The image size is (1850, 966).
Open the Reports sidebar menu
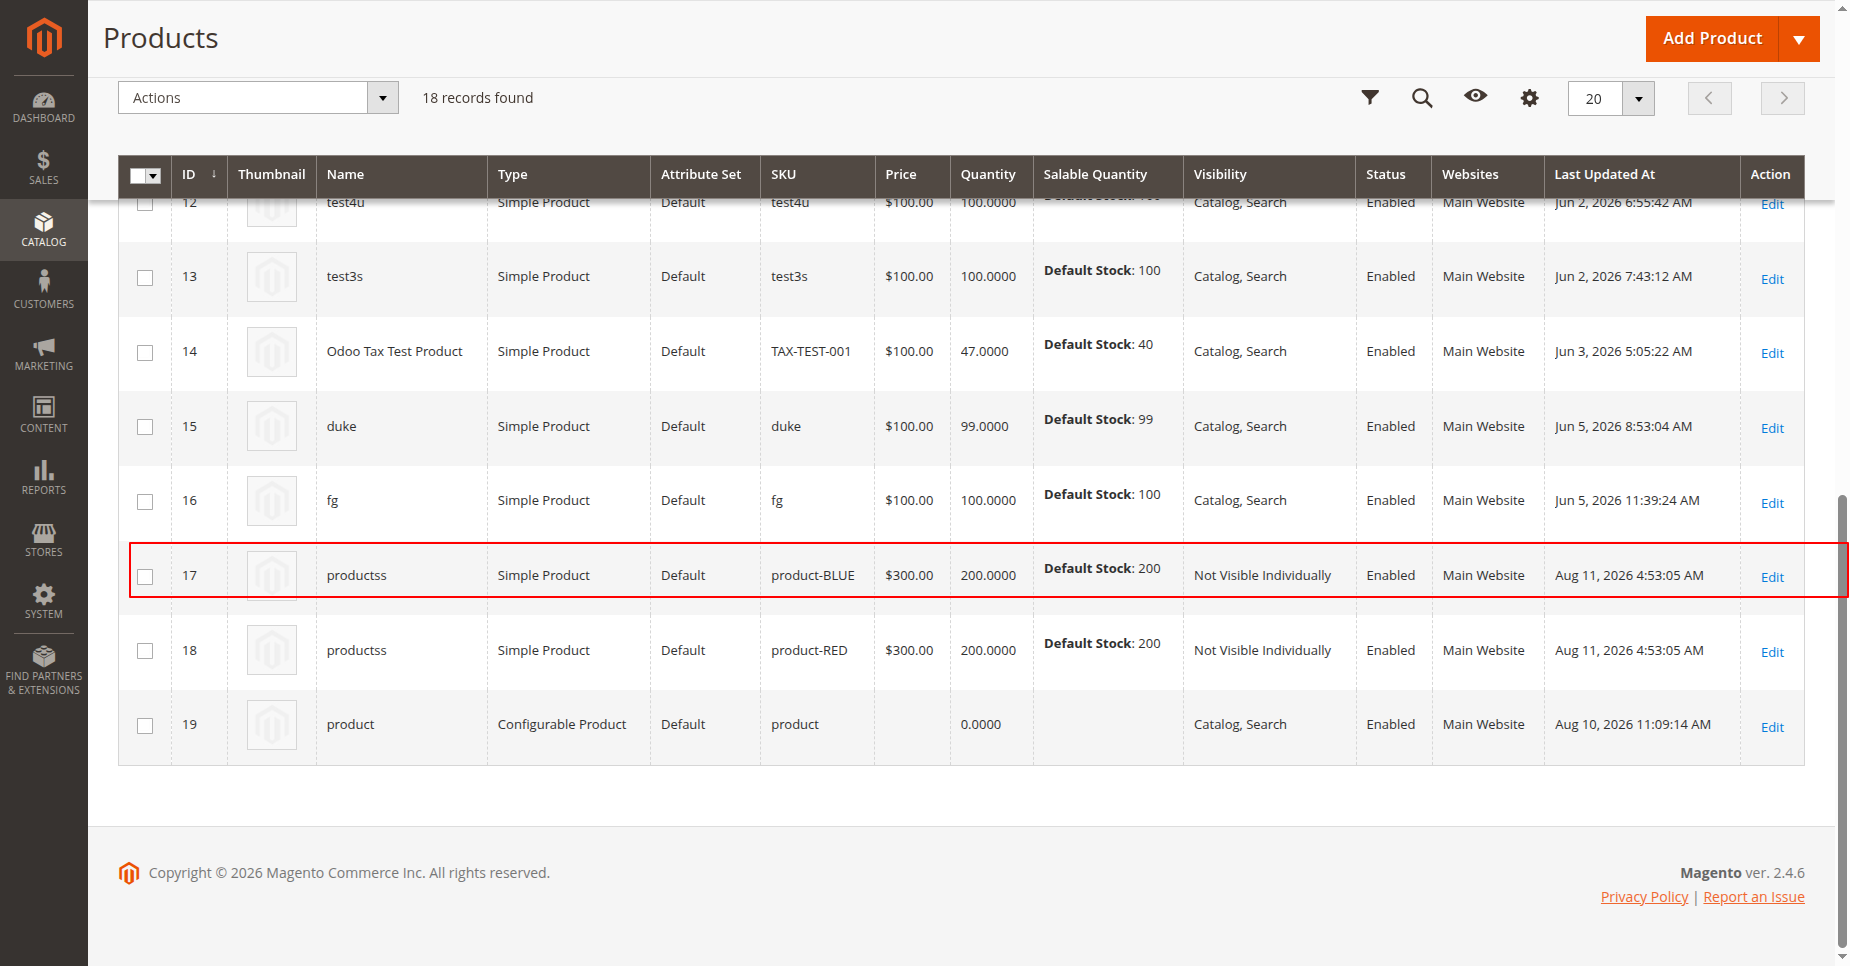point(44,477)
